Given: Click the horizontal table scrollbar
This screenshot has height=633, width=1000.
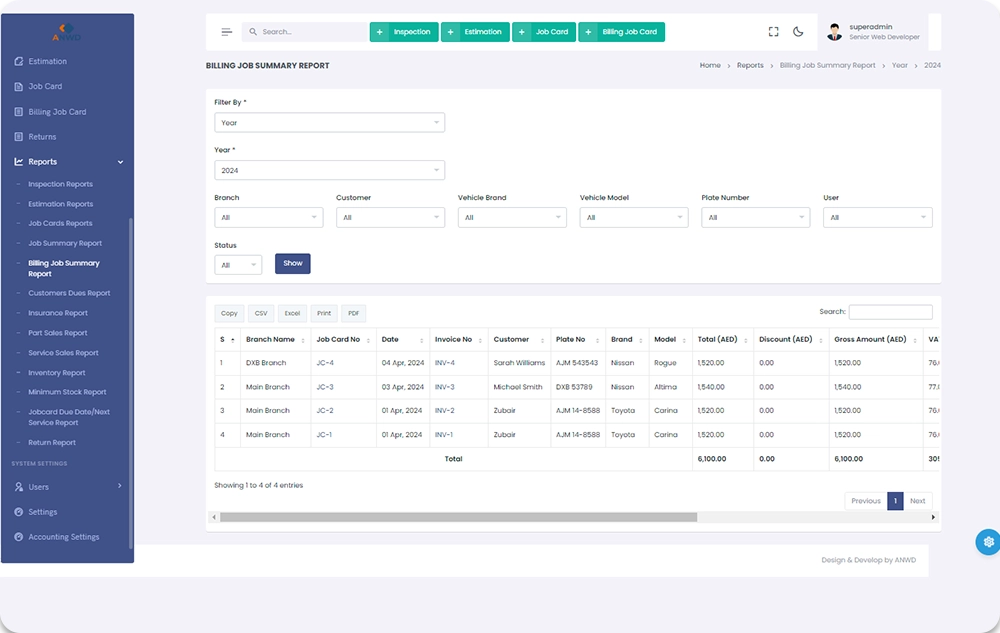Looking at the screenshot, I should [x=458, y=517].
